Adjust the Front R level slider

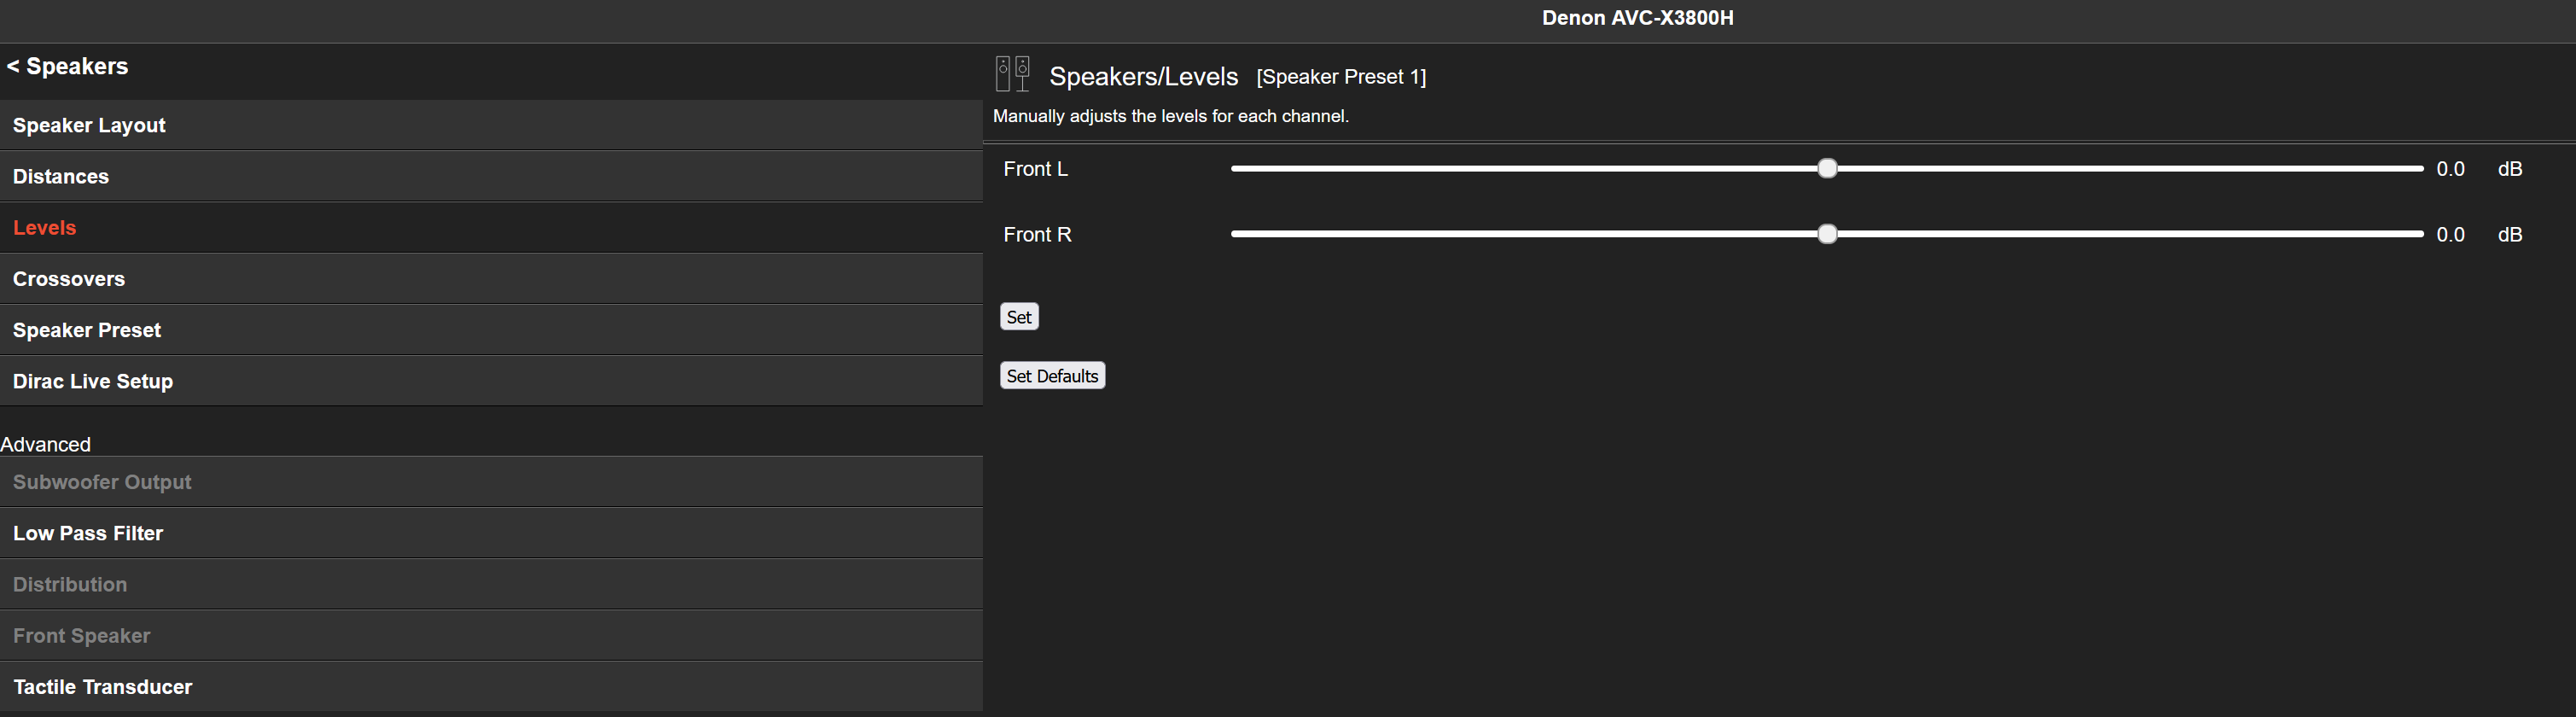coord(1827,234)
